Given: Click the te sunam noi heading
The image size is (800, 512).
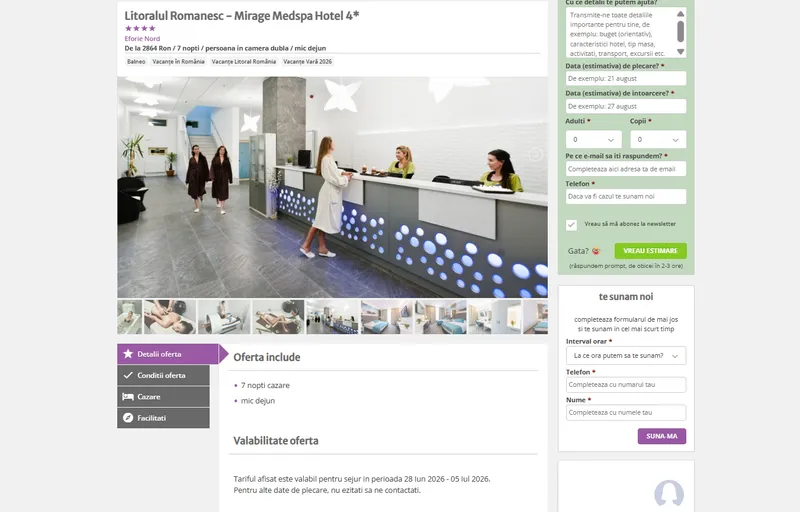Looking at the screenshot, I should (x=626, y=297).
